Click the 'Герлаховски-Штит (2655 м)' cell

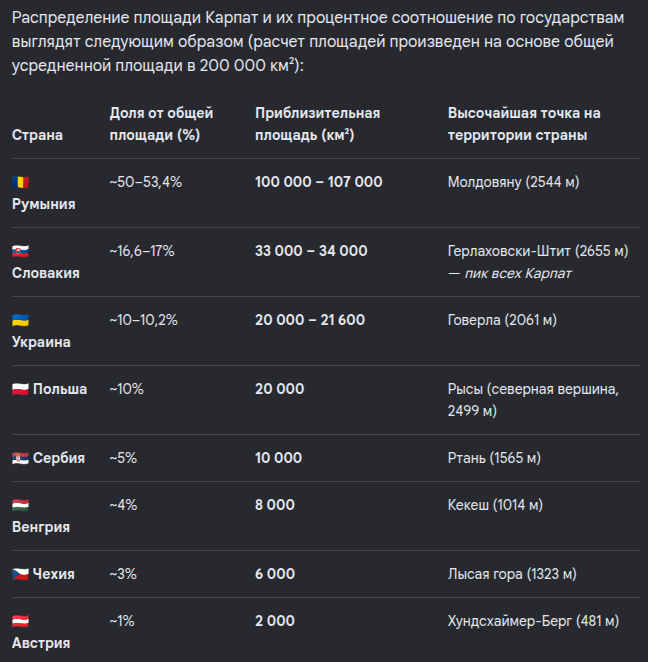point(538,251)
